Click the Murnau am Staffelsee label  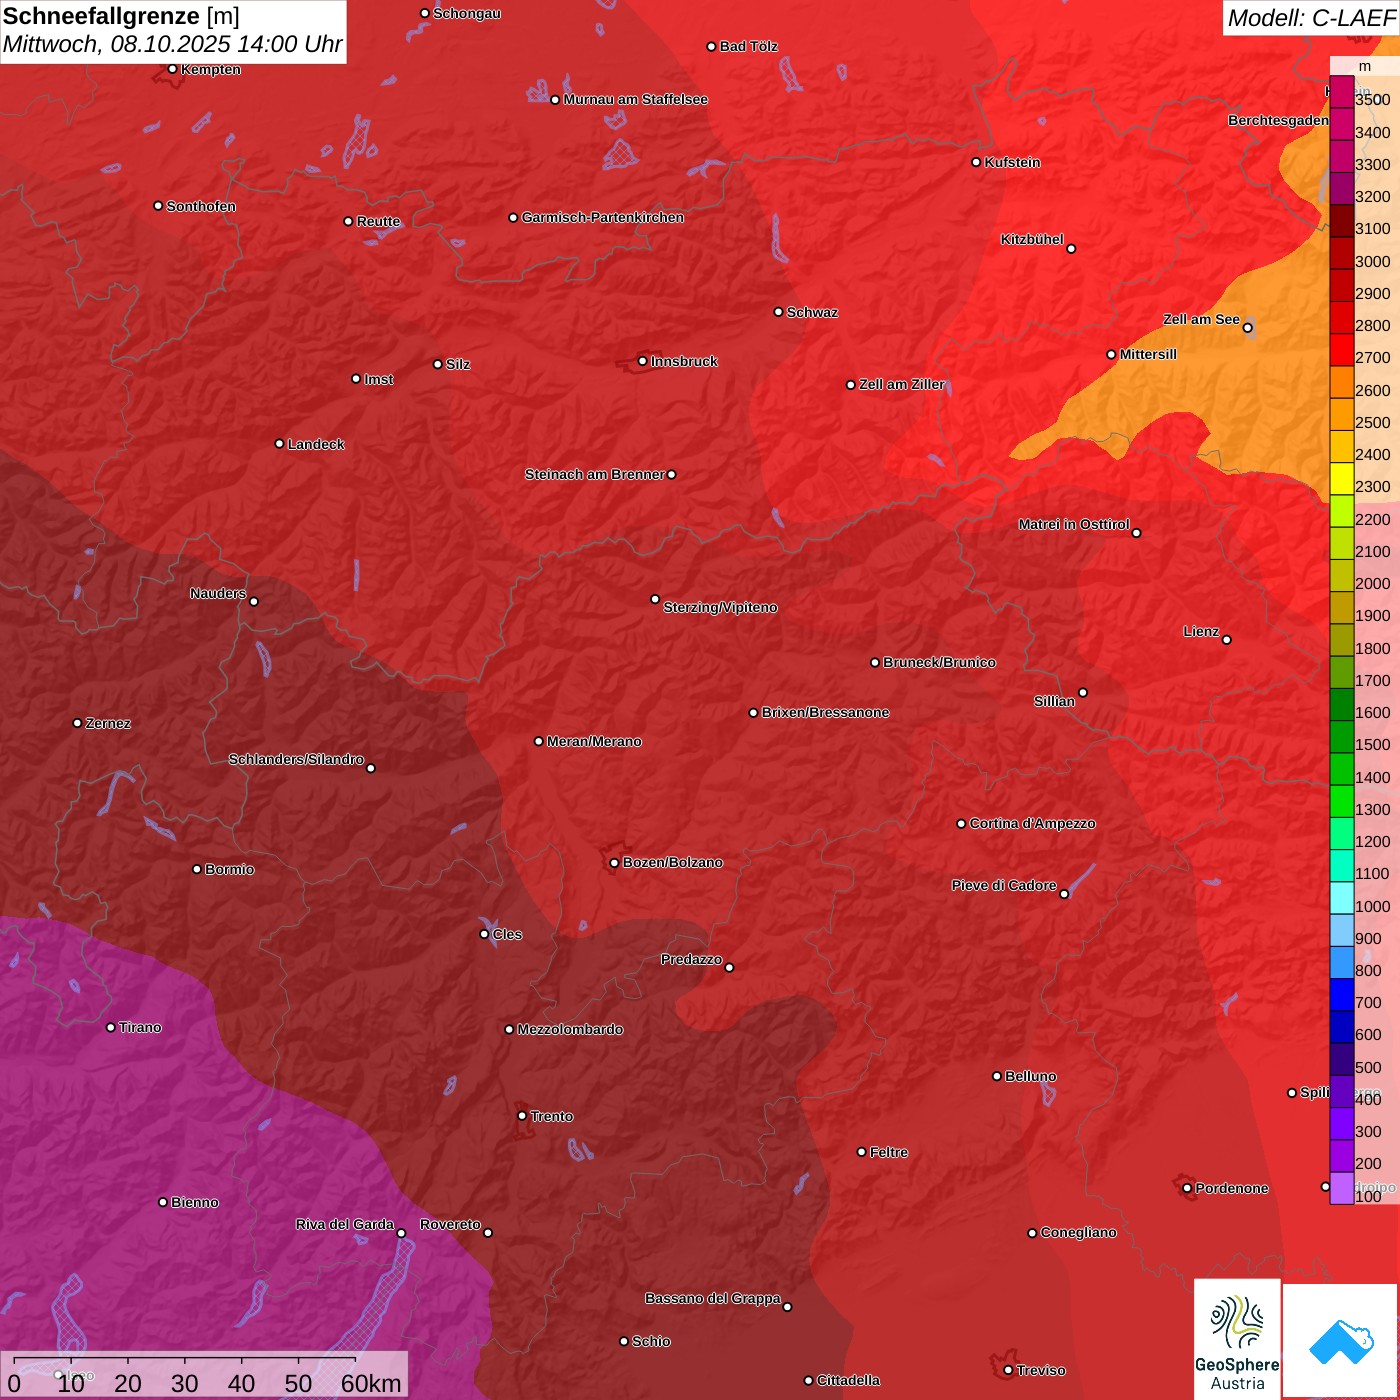(x=635, y=100)
